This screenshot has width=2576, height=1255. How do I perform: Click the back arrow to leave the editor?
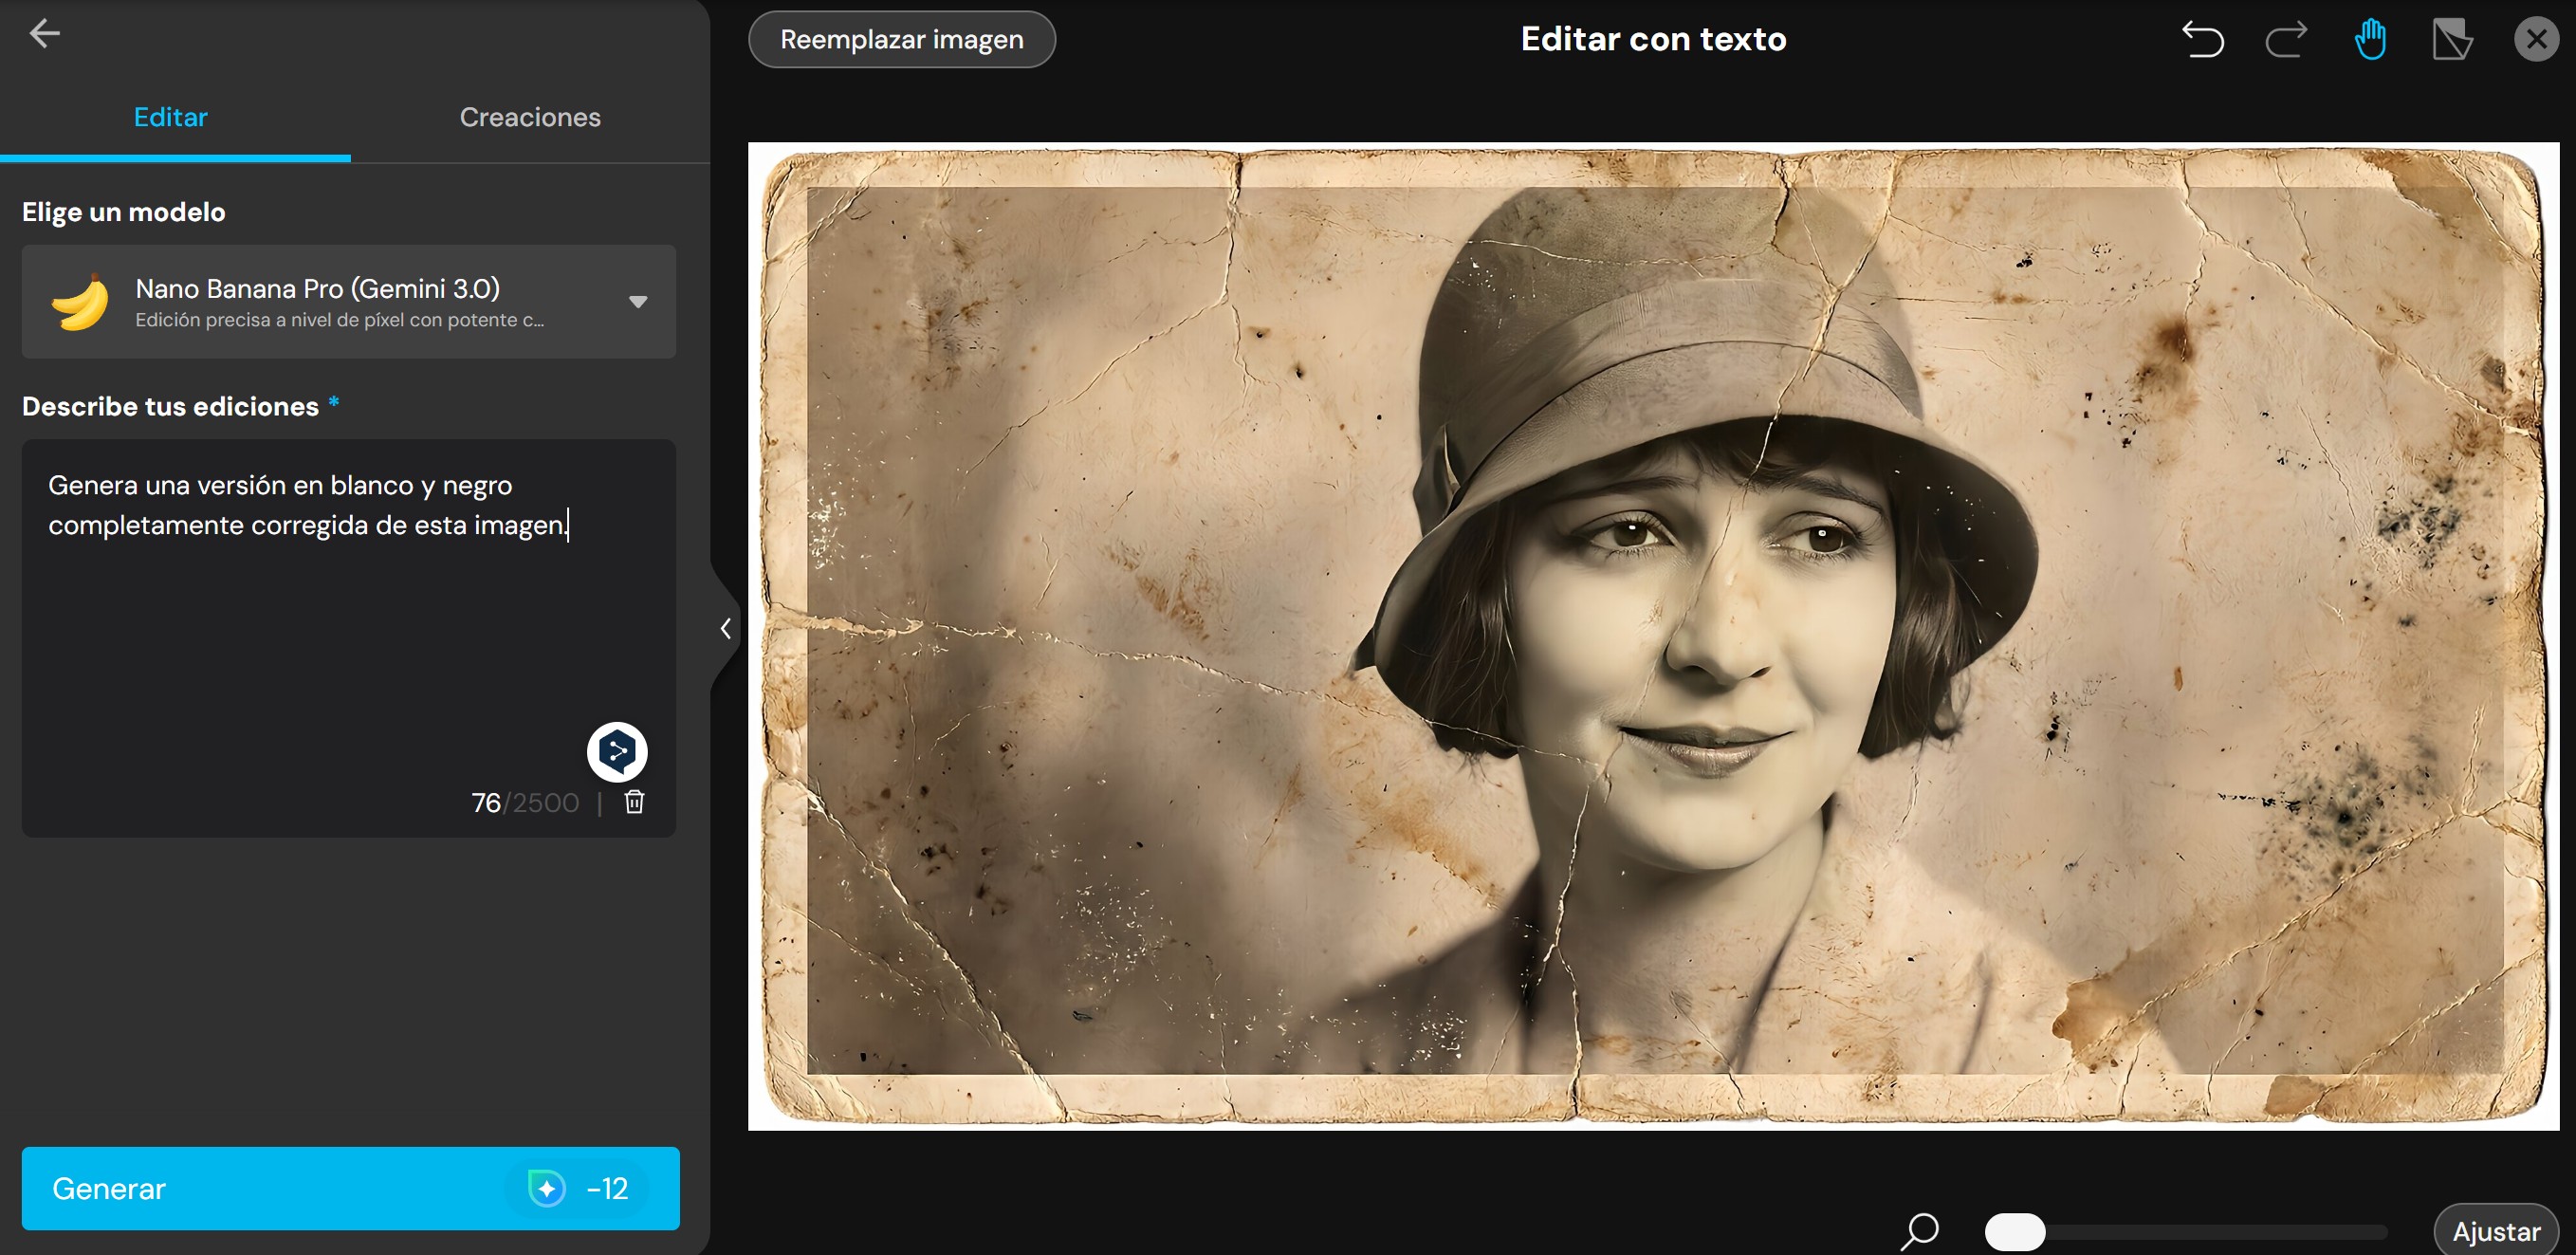[45, 33]
